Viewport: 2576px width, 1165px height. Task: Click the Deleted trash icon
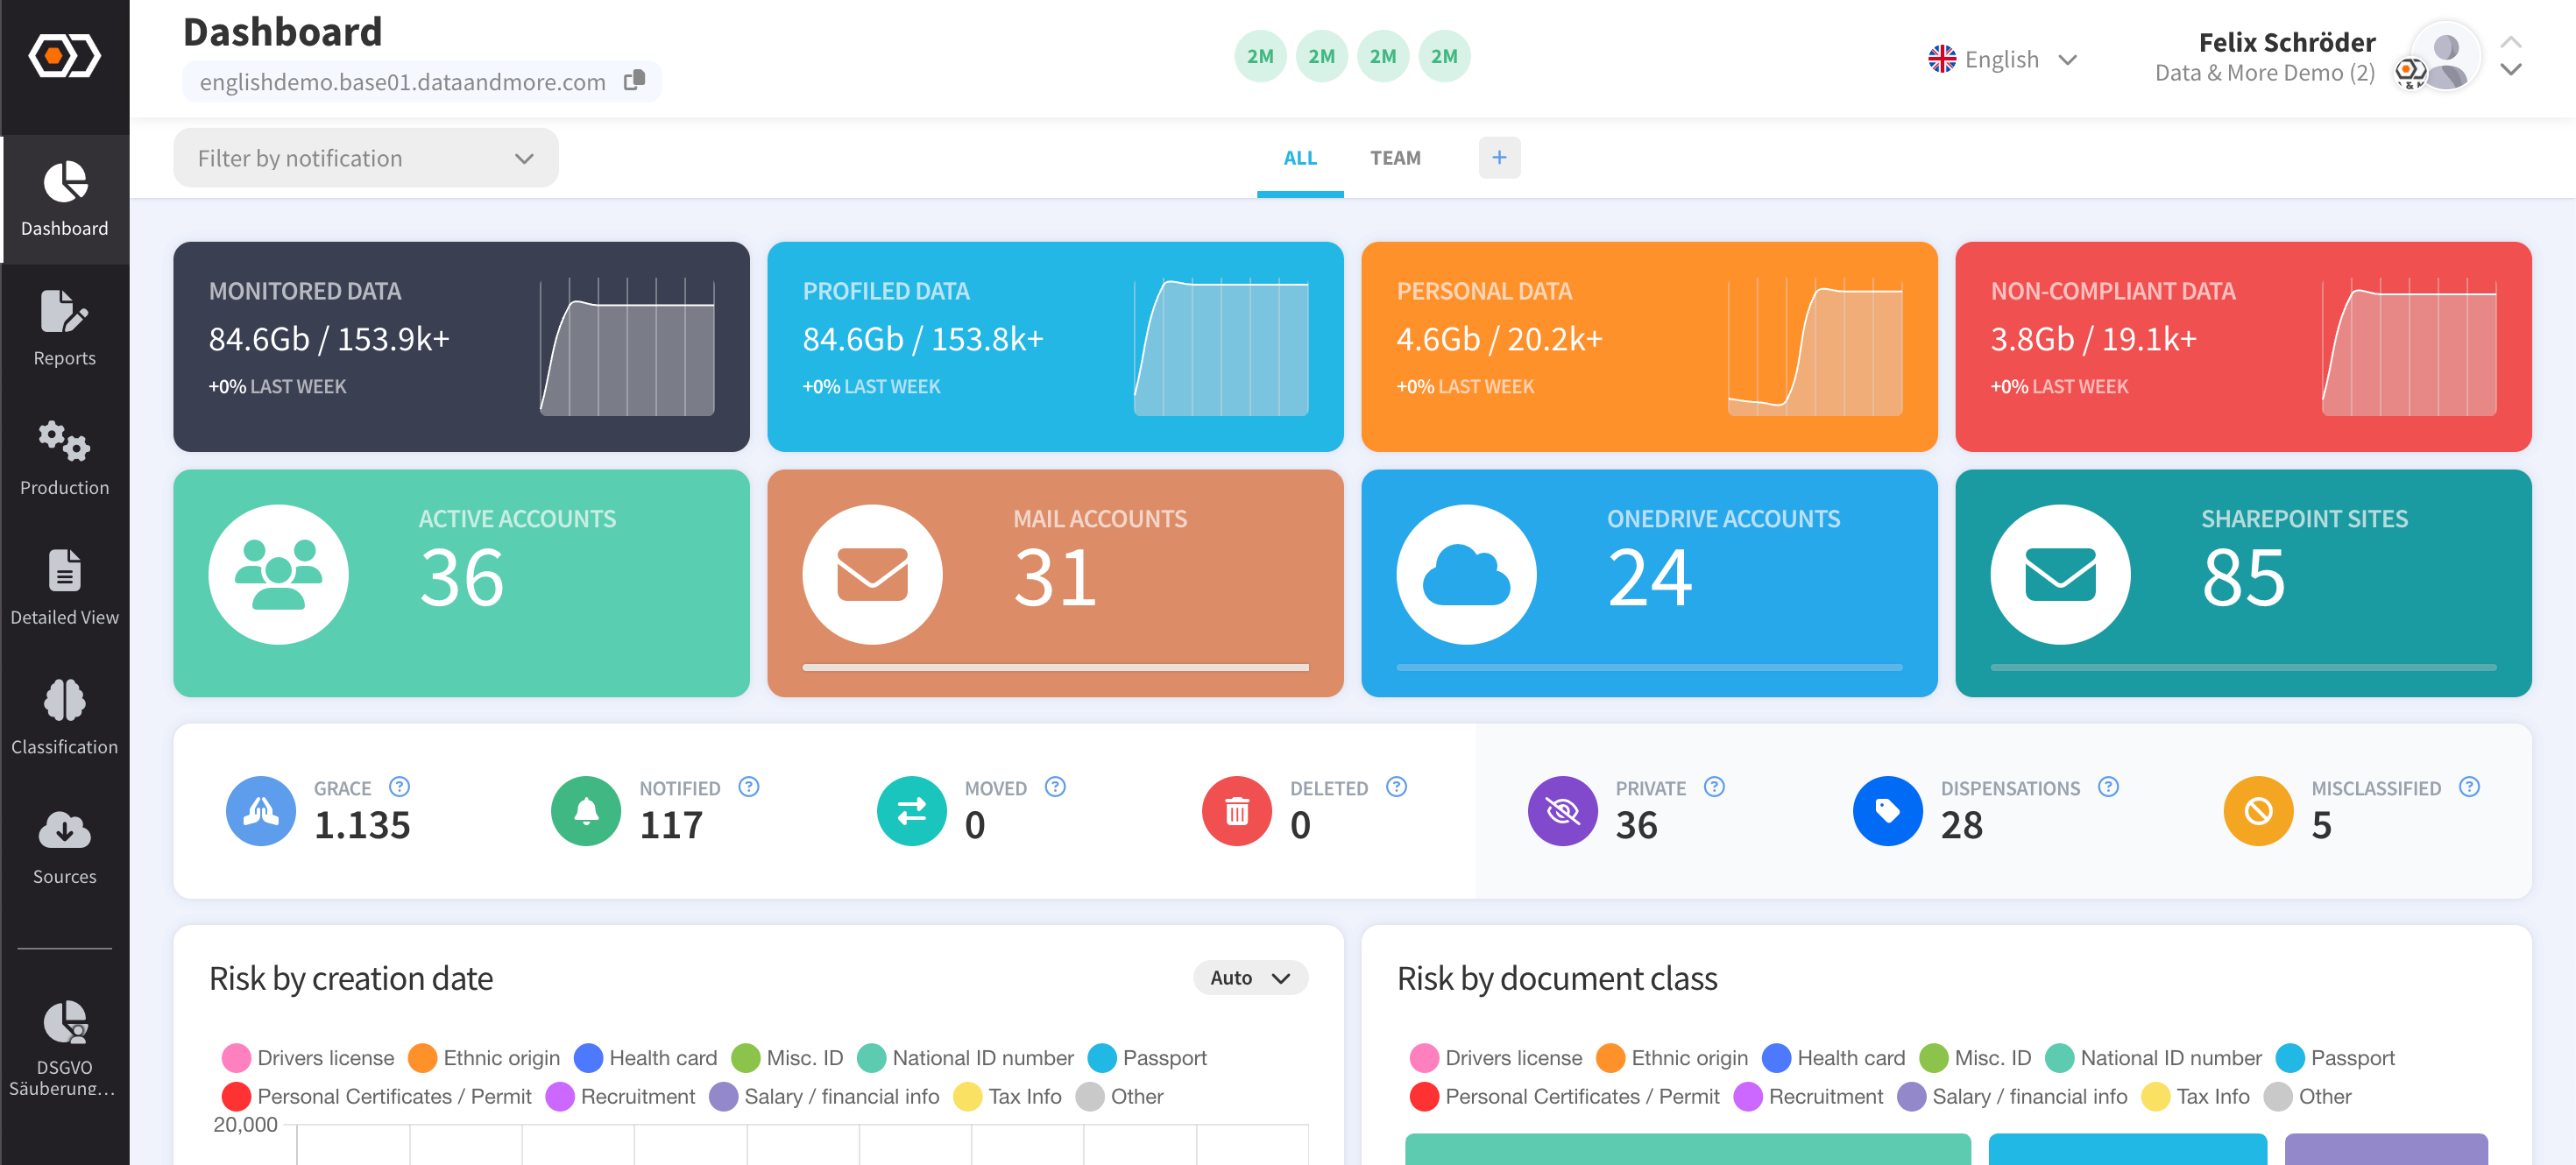pyautogui.click(x=1236, y=811)
